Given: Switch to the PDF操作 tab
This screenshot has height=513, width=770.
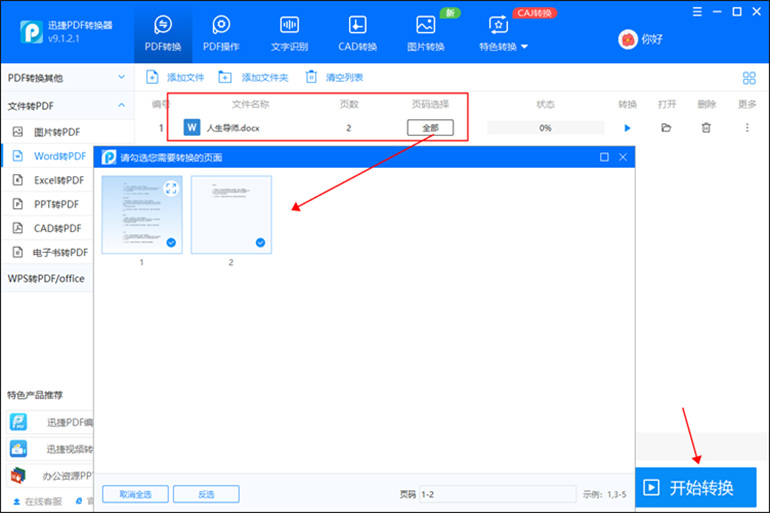Looking at the screenshot, I should (221, 33).
